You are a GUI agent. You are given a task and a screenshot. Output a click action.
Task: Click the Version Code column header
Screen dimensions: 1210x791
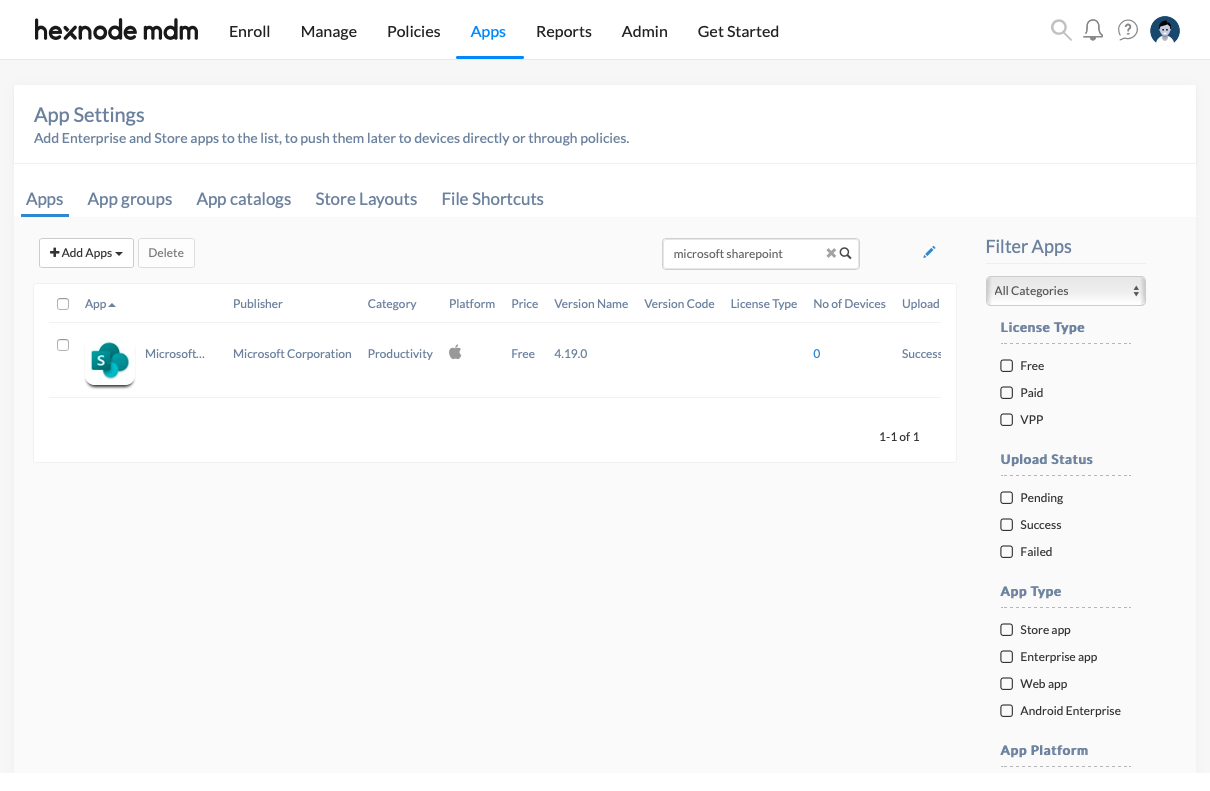click(679, 304)
